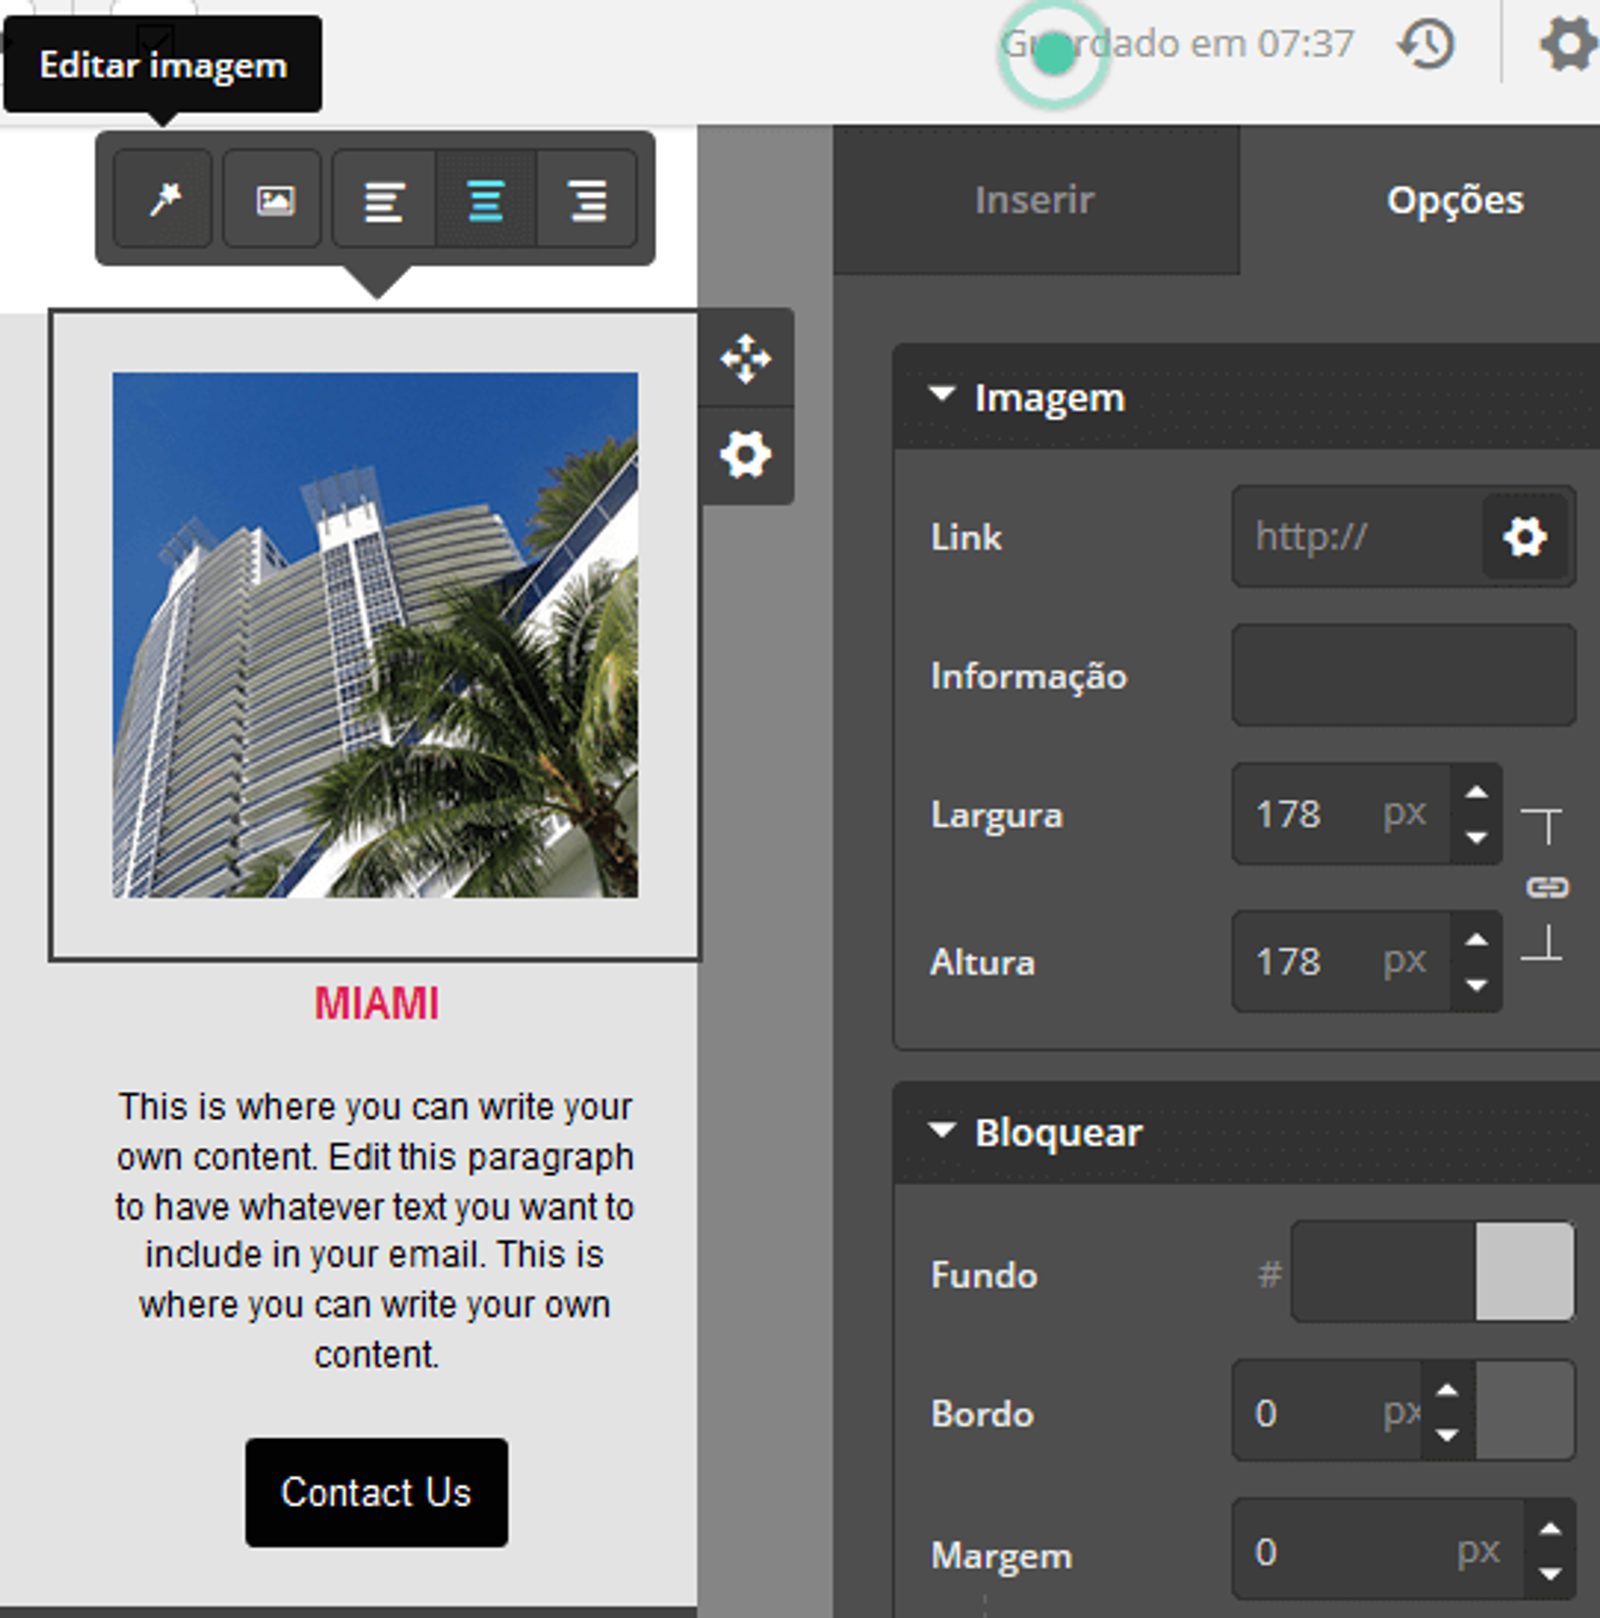The width and height of the screenshot is (1600, 1618).
Task: Switch to the Opções tab
Action: (1454, 200)
